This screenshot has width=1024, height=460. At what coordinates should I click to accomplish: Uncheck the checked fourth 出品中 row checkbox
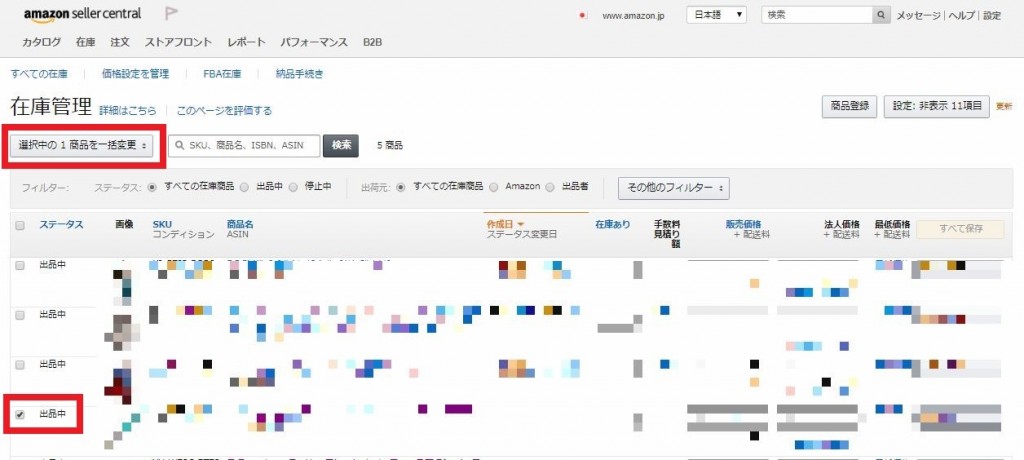[x=20, y=414]
